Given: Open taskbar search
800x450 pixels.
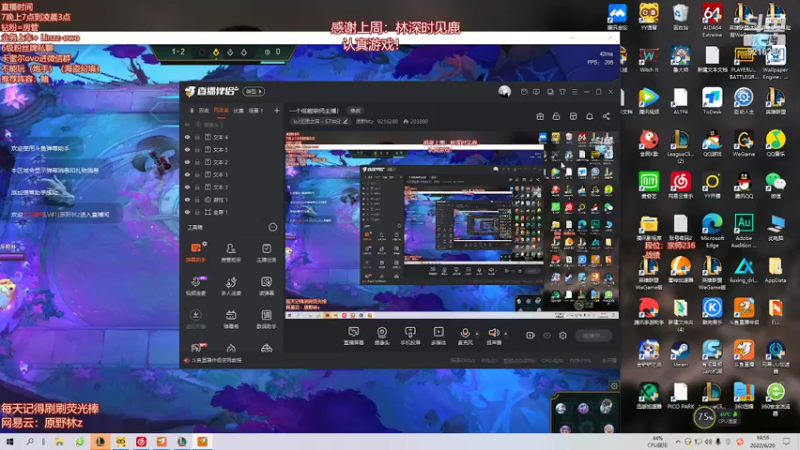Looking at the screenshot, I should [30, 442].
